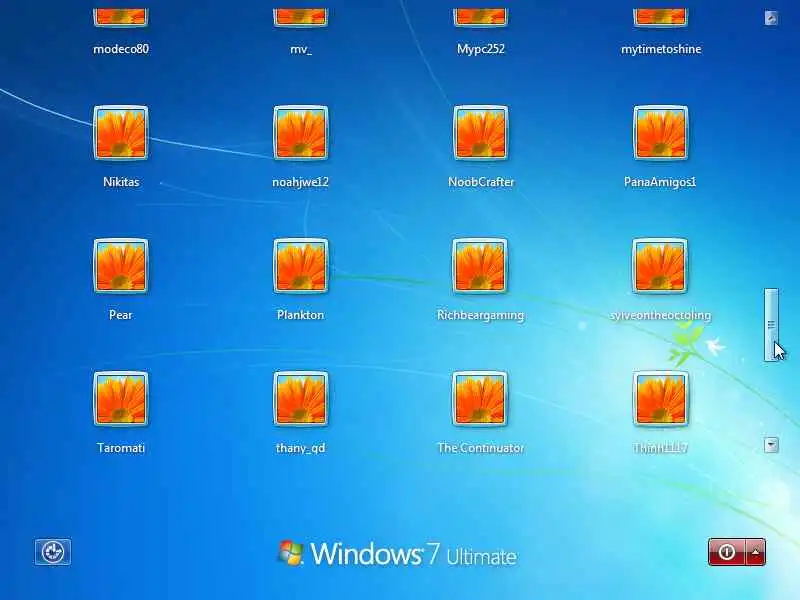
Task: Log in as NoobCrafter user picture
Action: 481,133
